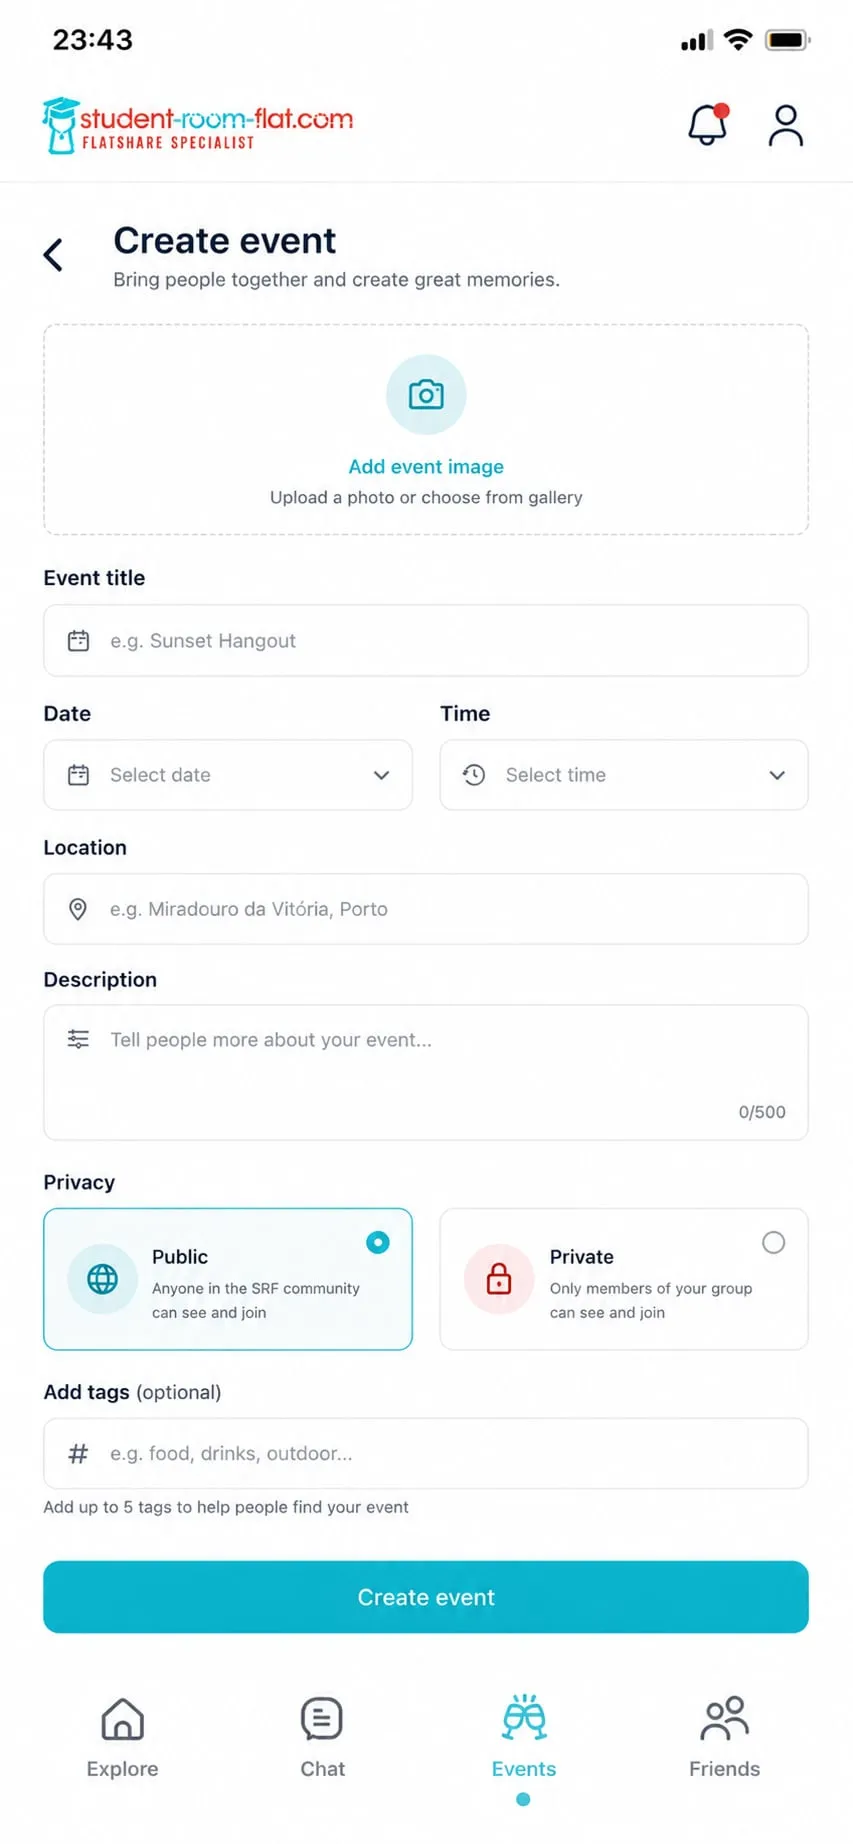Viewport: 853px width, 1844px height.
Task: Click the Create event button
Action: coord(426,1597)
